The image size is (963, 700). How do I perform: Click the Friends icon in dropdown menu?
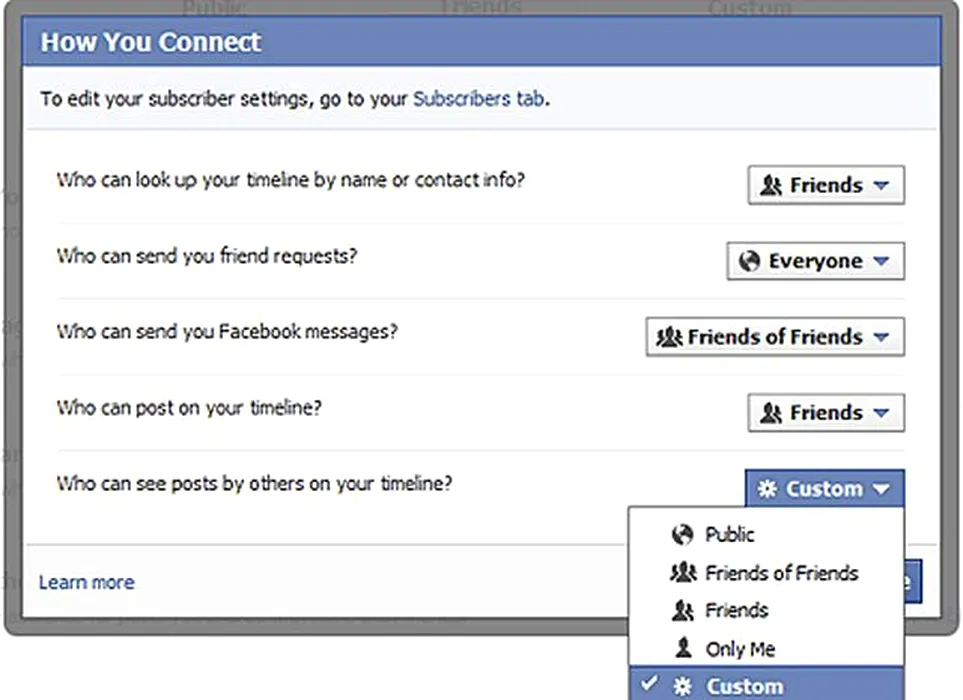tap(683, 610)
